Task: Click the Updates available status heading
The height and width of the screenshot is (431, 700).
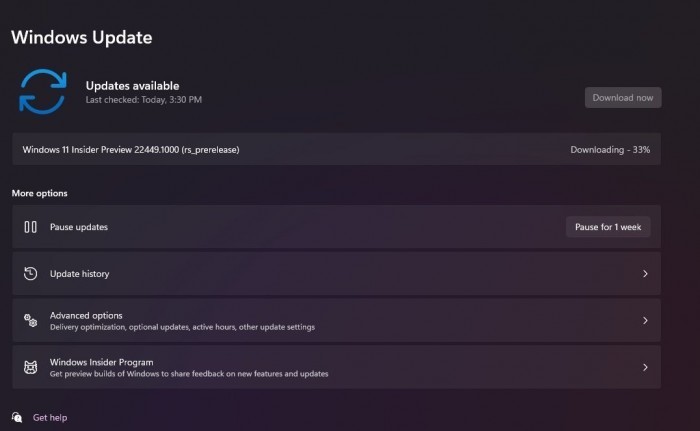Action: click(132, 85)
